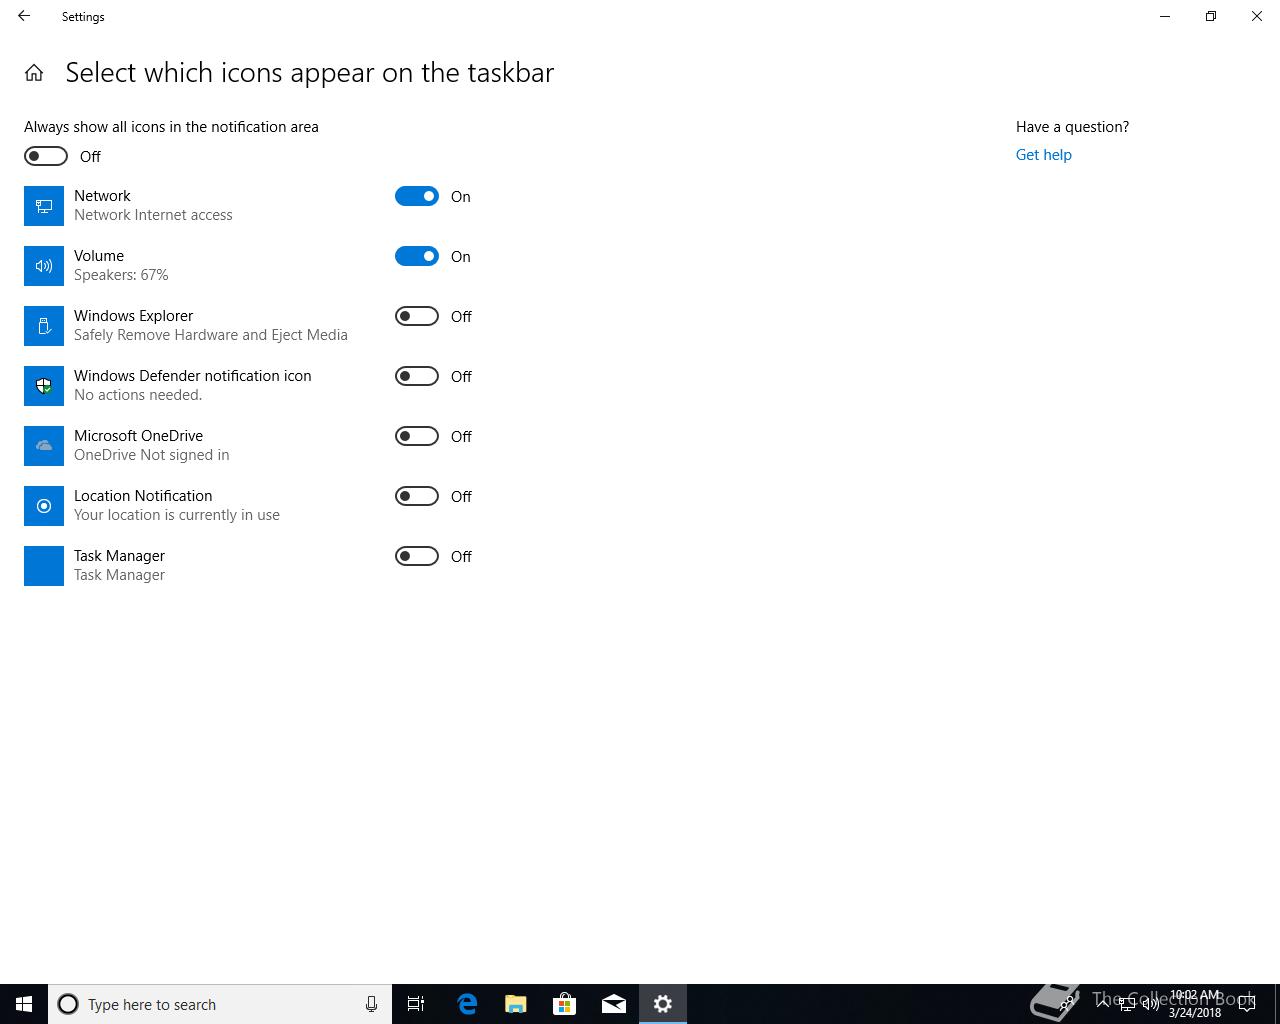1280x1024 pixels.
Task: Open Task View from the taskbar
Action: point(416,1004)
